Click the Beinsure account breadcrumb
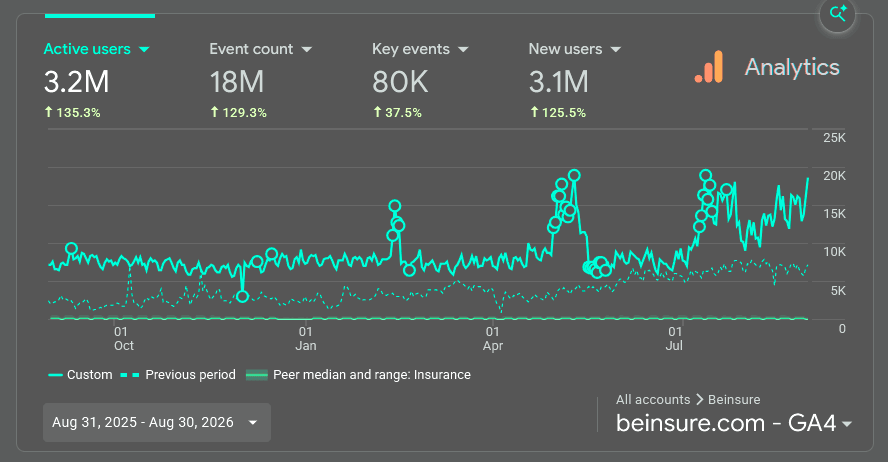888x462 pixels. click(x=734, y=400)
